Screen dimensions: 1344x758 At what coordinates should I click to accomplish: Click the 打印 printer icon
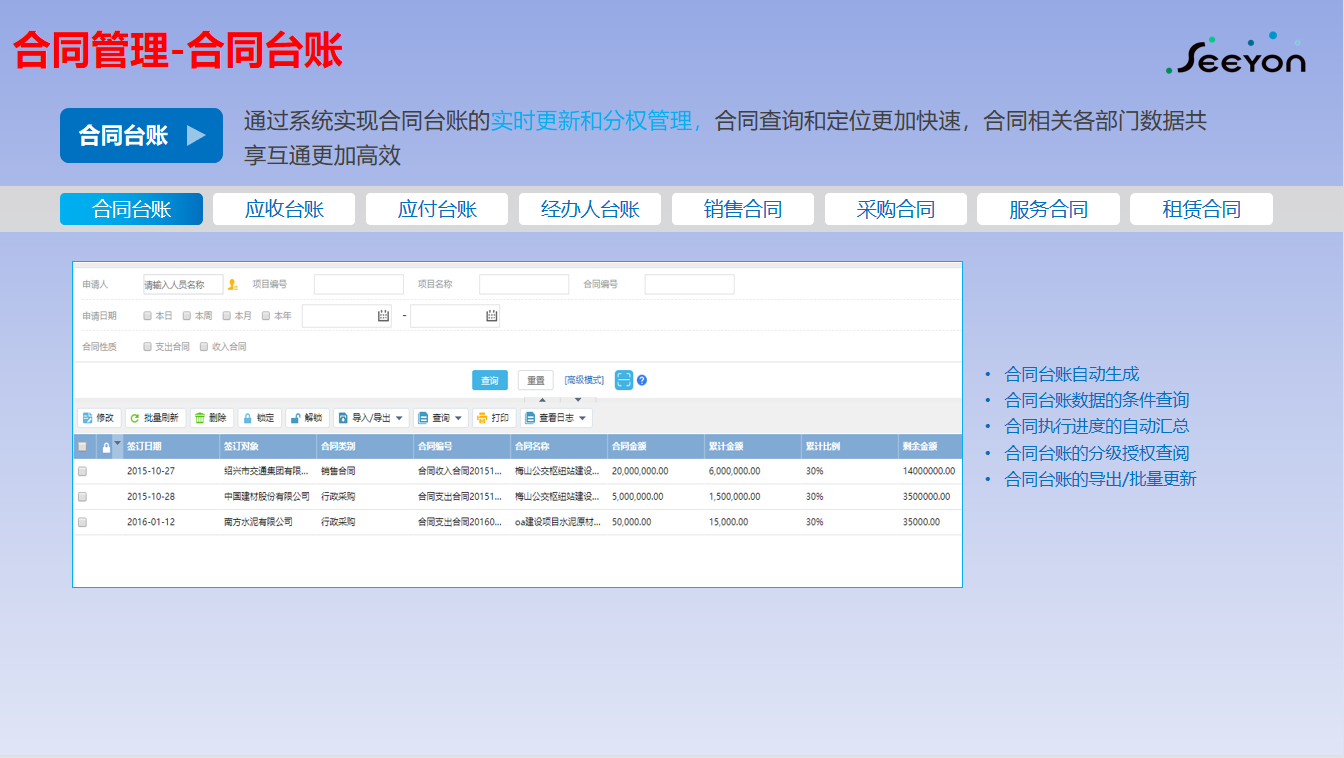tap(482, 418)
